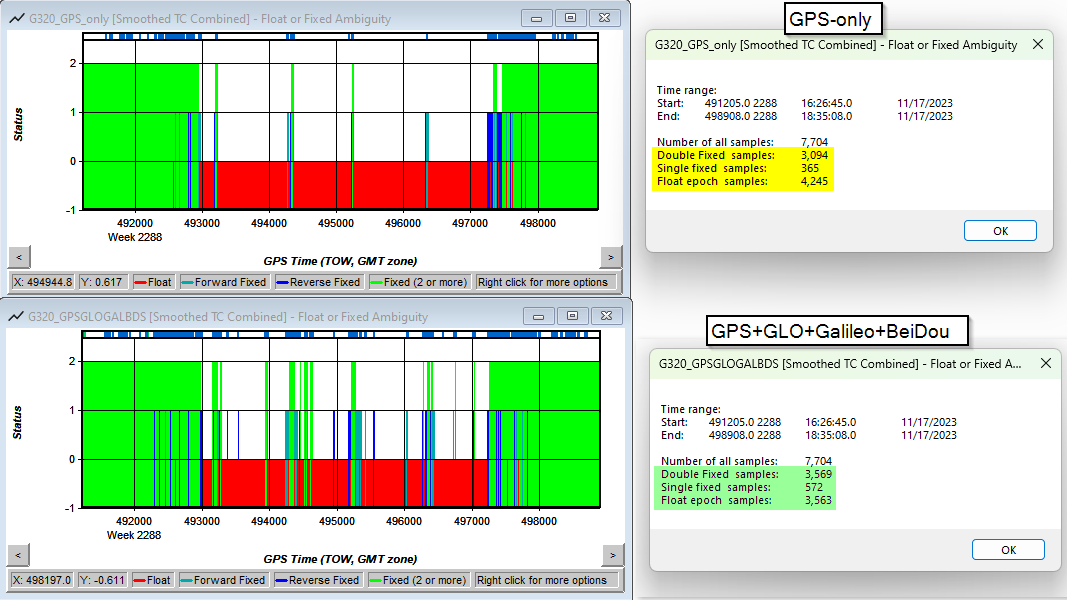Click Week 2288 label under GPS-only plot
This screenshot has width=1067, height=600.
(135, 237)
